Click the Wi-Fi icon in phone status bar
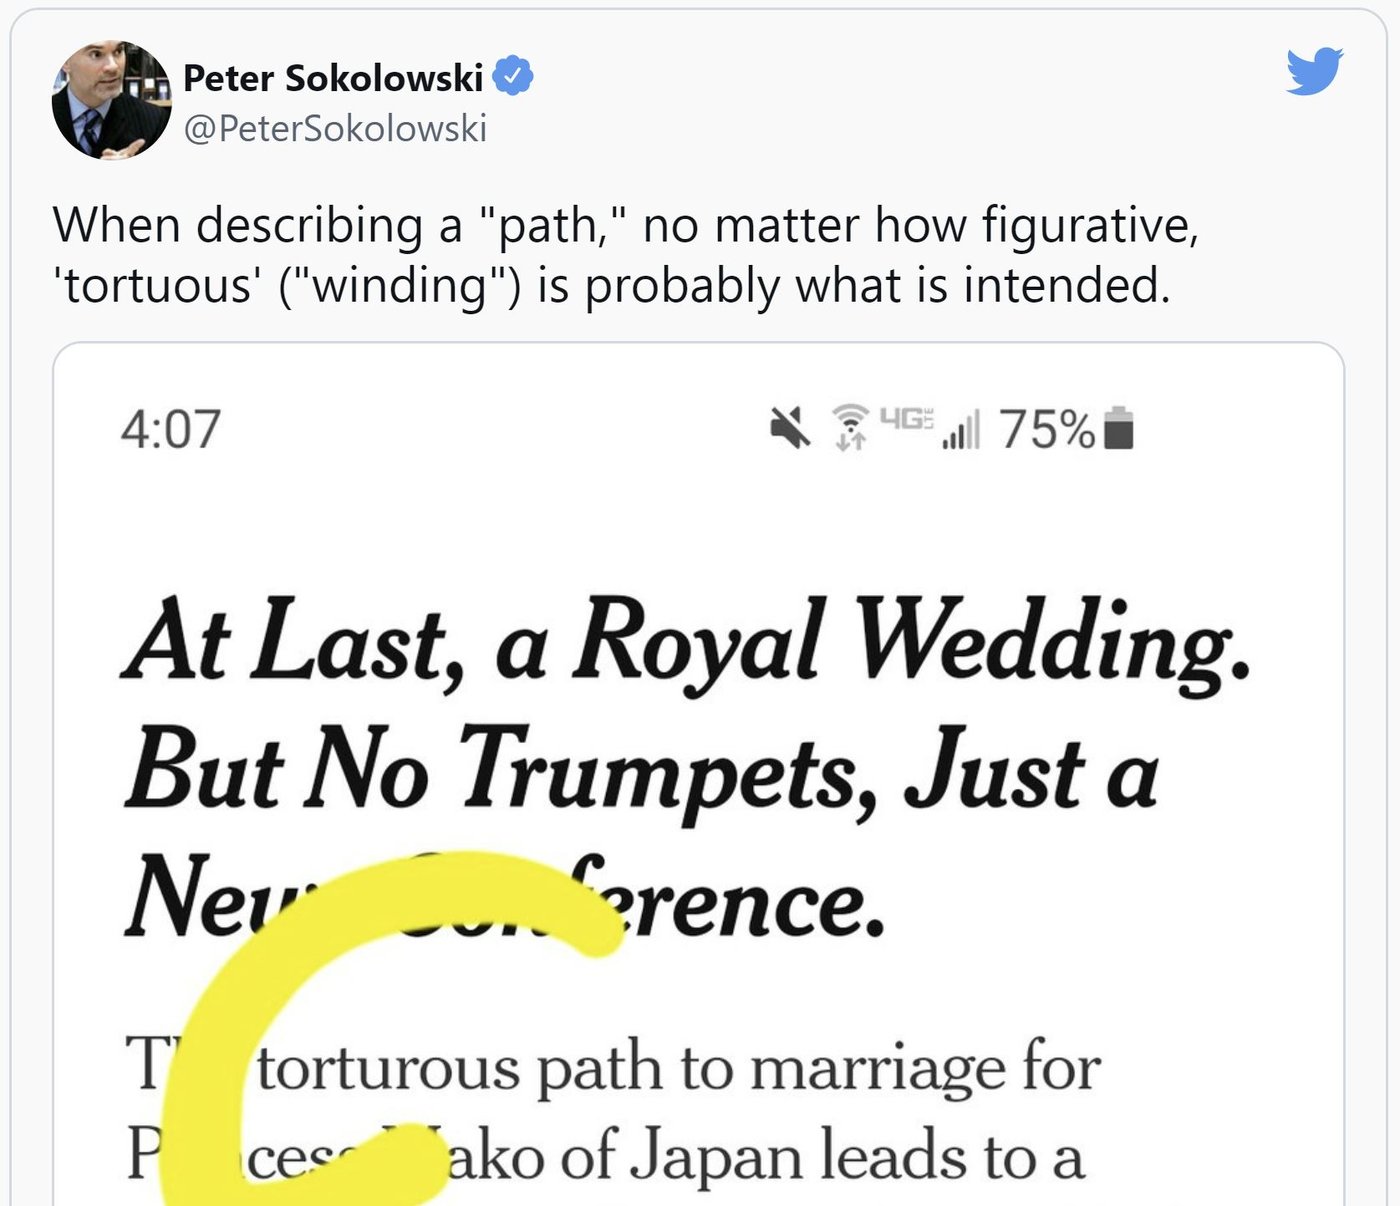1400x1206 pixels. click(851, 427)
